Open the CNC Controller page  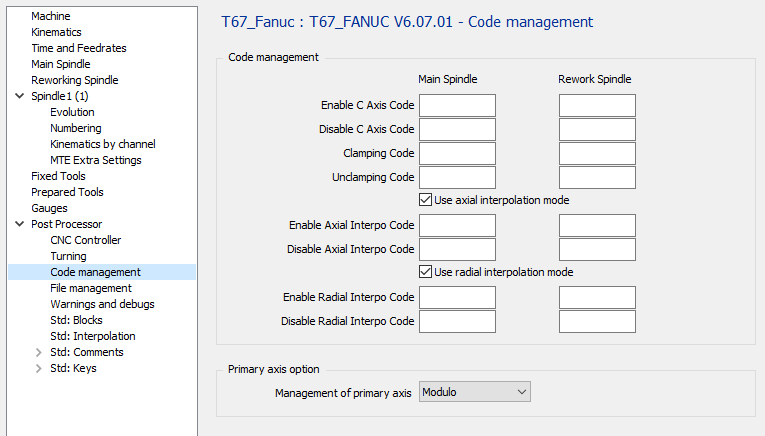click(85, 240)
